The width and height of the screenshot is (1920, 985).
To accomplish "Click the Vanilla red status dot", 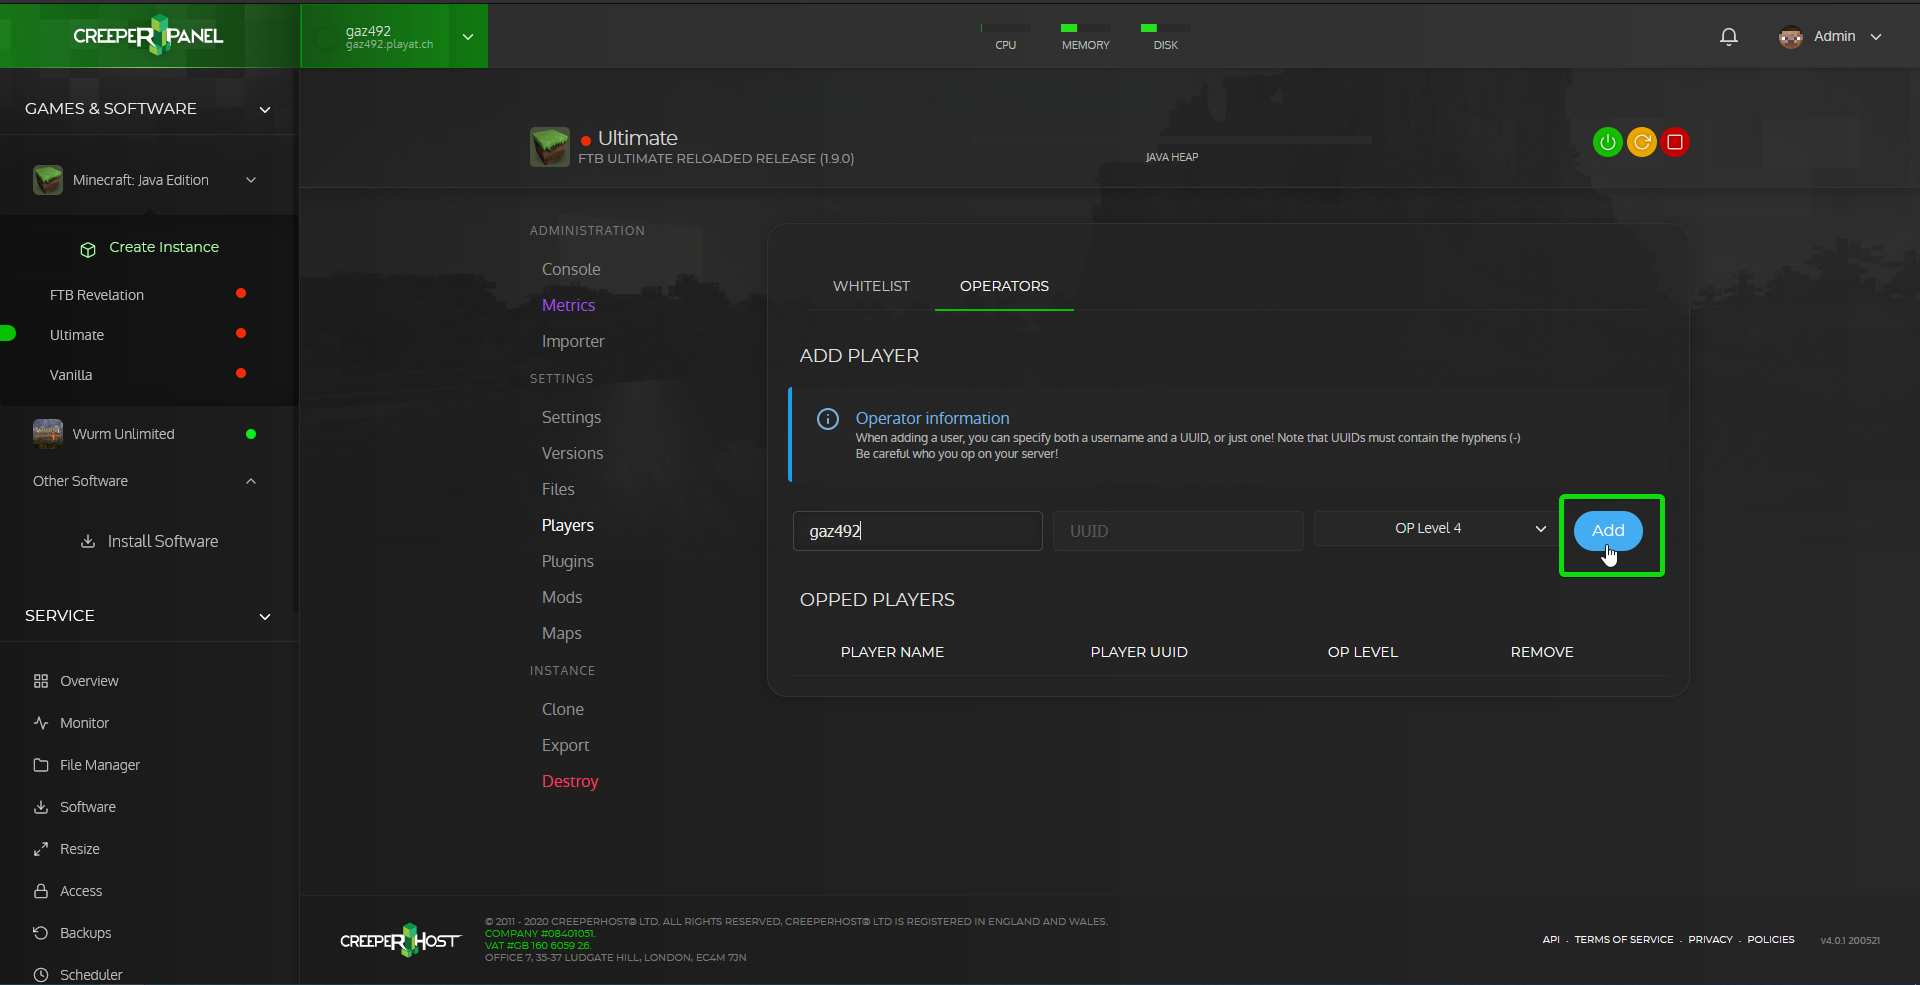I will (241, 373).
